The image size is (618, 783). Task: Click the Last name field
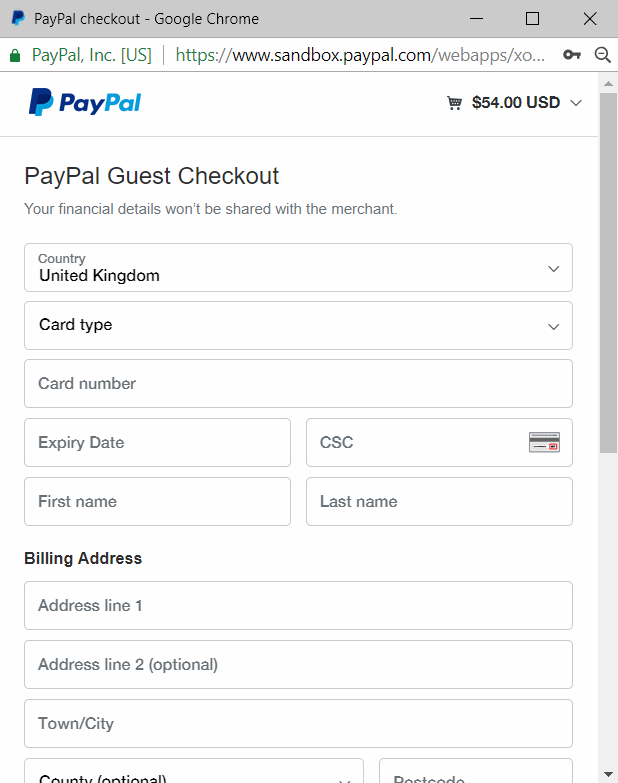coord(439,502)
